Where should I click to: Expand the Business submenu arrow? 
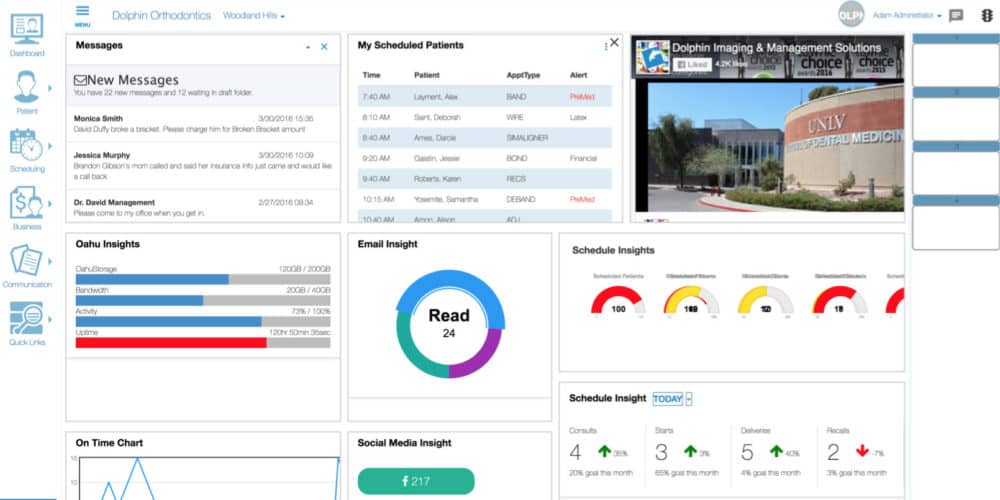[x=50, y=203]
